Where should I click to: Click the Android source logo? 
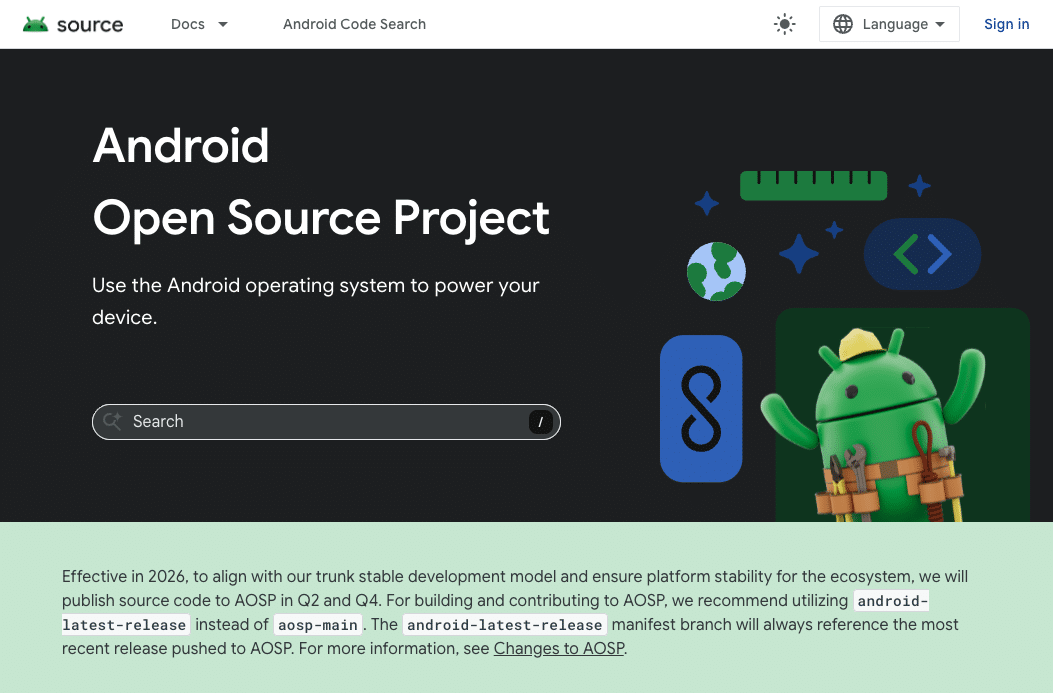pos(72,24)
